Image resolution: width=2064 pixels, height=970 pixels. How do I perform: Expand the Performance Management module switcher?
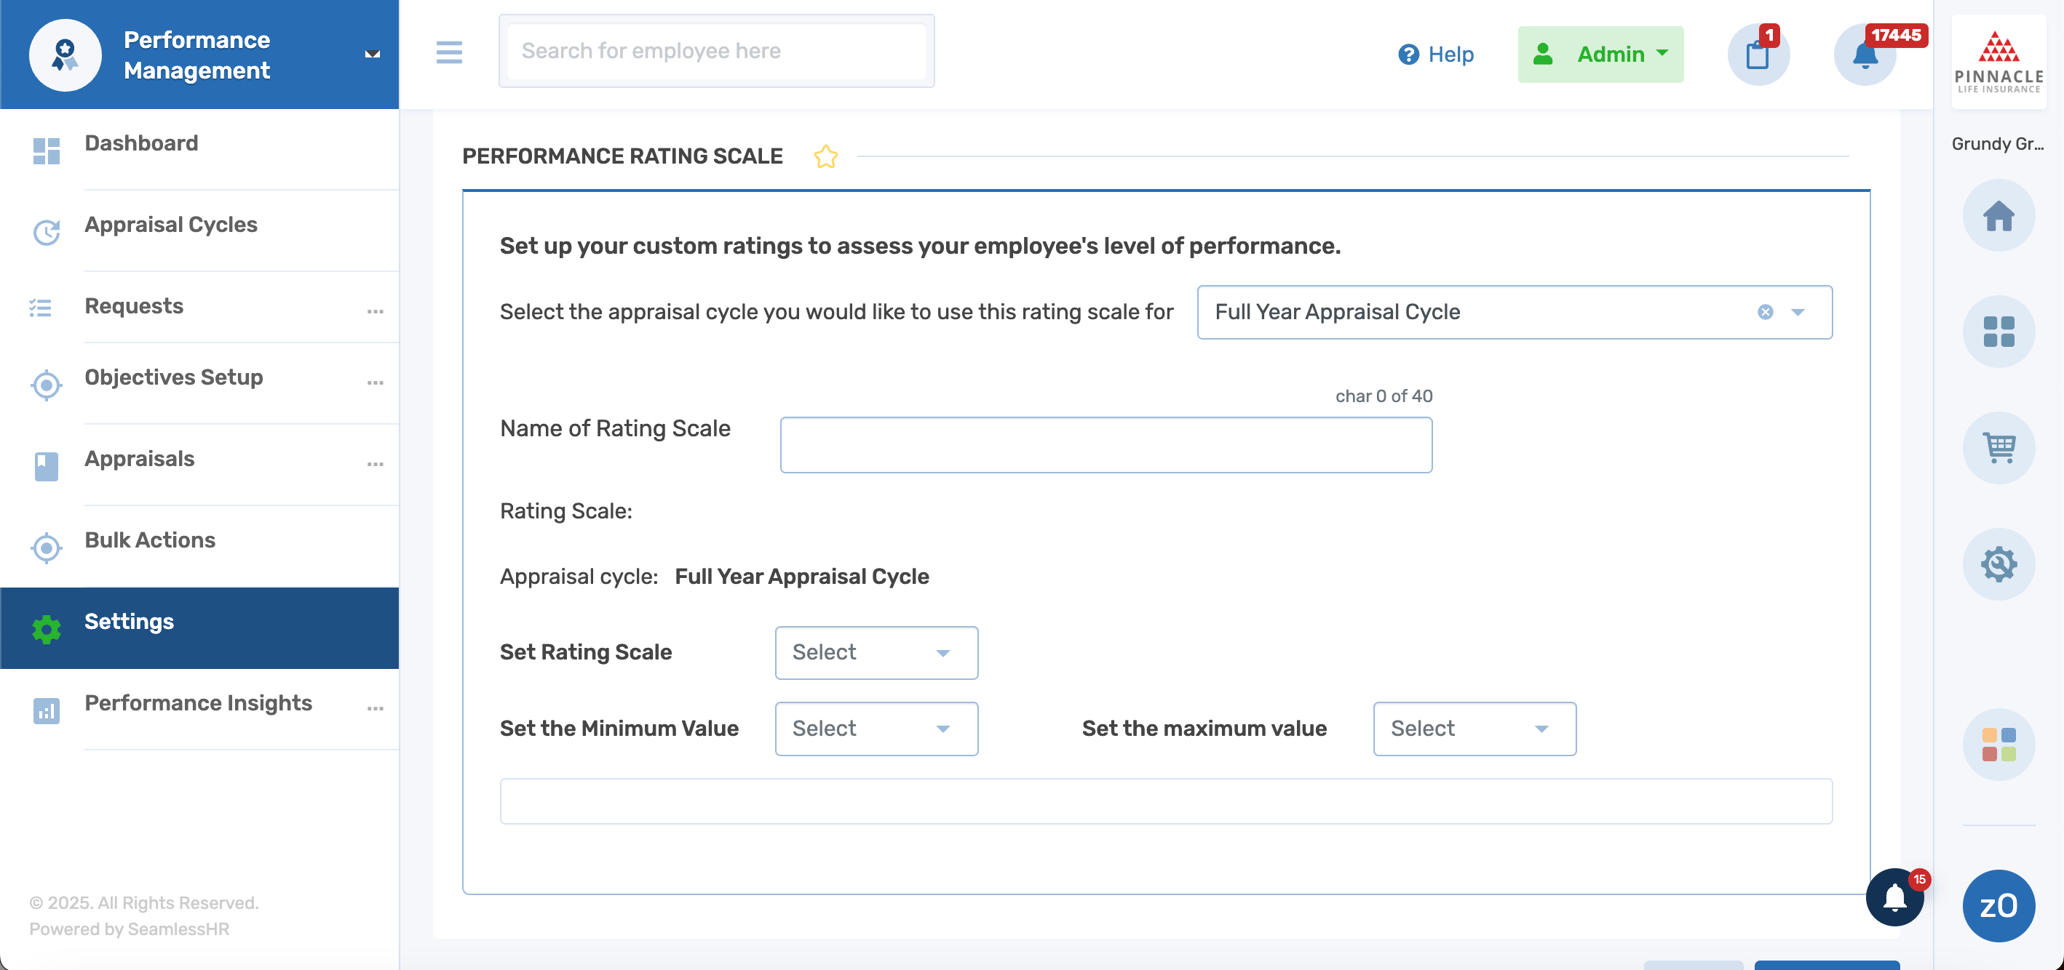pos(372,54)
